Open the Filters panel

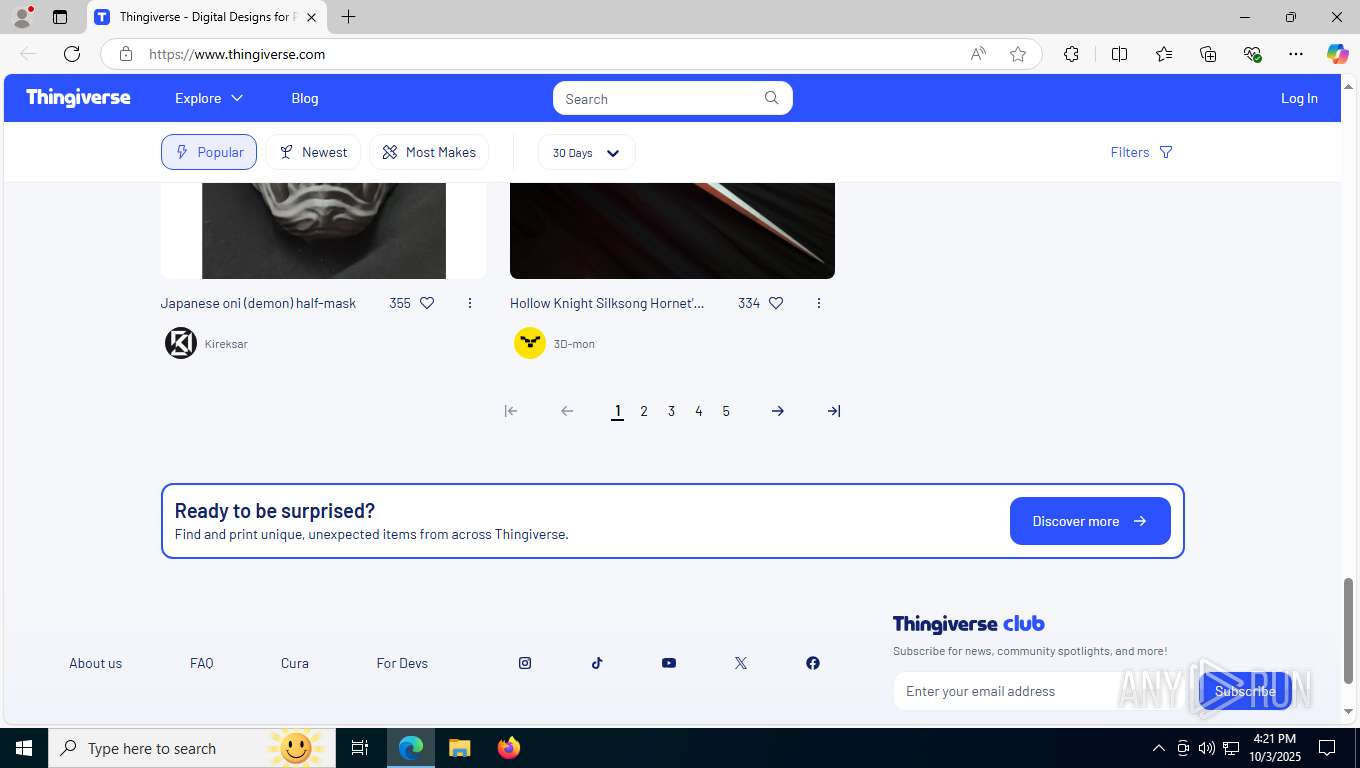1141,152
